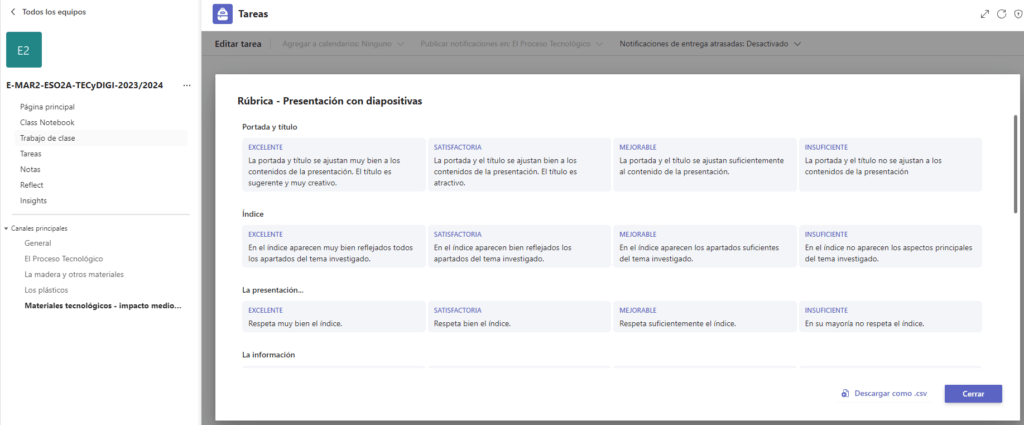Click the rubric dialog vertical scrollbar

(1014, 160)
